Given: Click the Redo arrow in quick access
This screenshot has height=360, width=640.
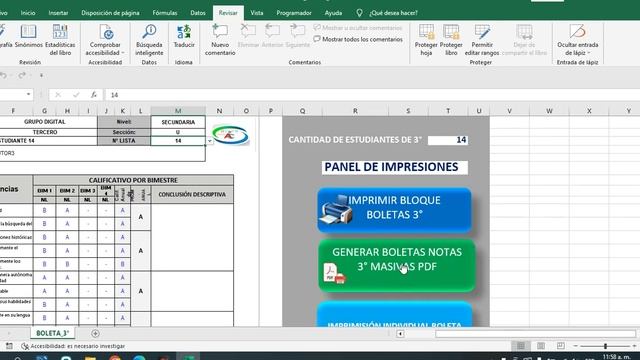Looking at the screenshot, I should tap(22, 76).
